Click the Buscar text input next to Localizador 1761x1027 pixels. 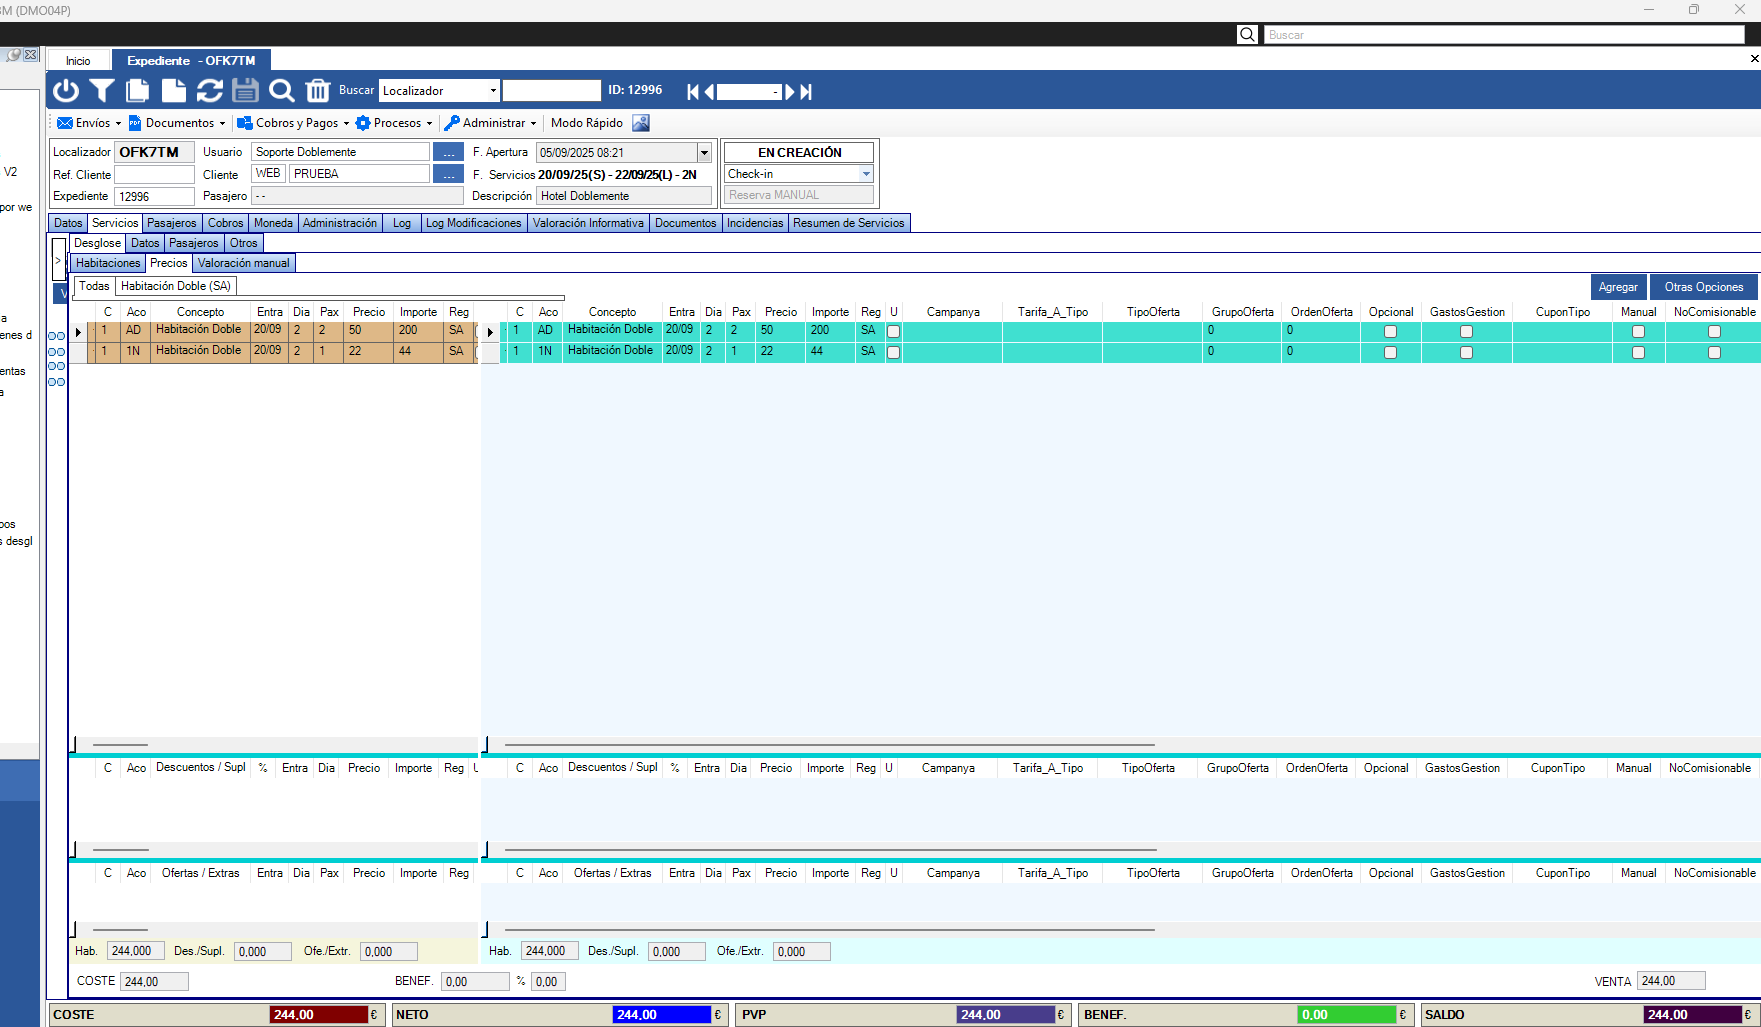[x=551, y=91]
